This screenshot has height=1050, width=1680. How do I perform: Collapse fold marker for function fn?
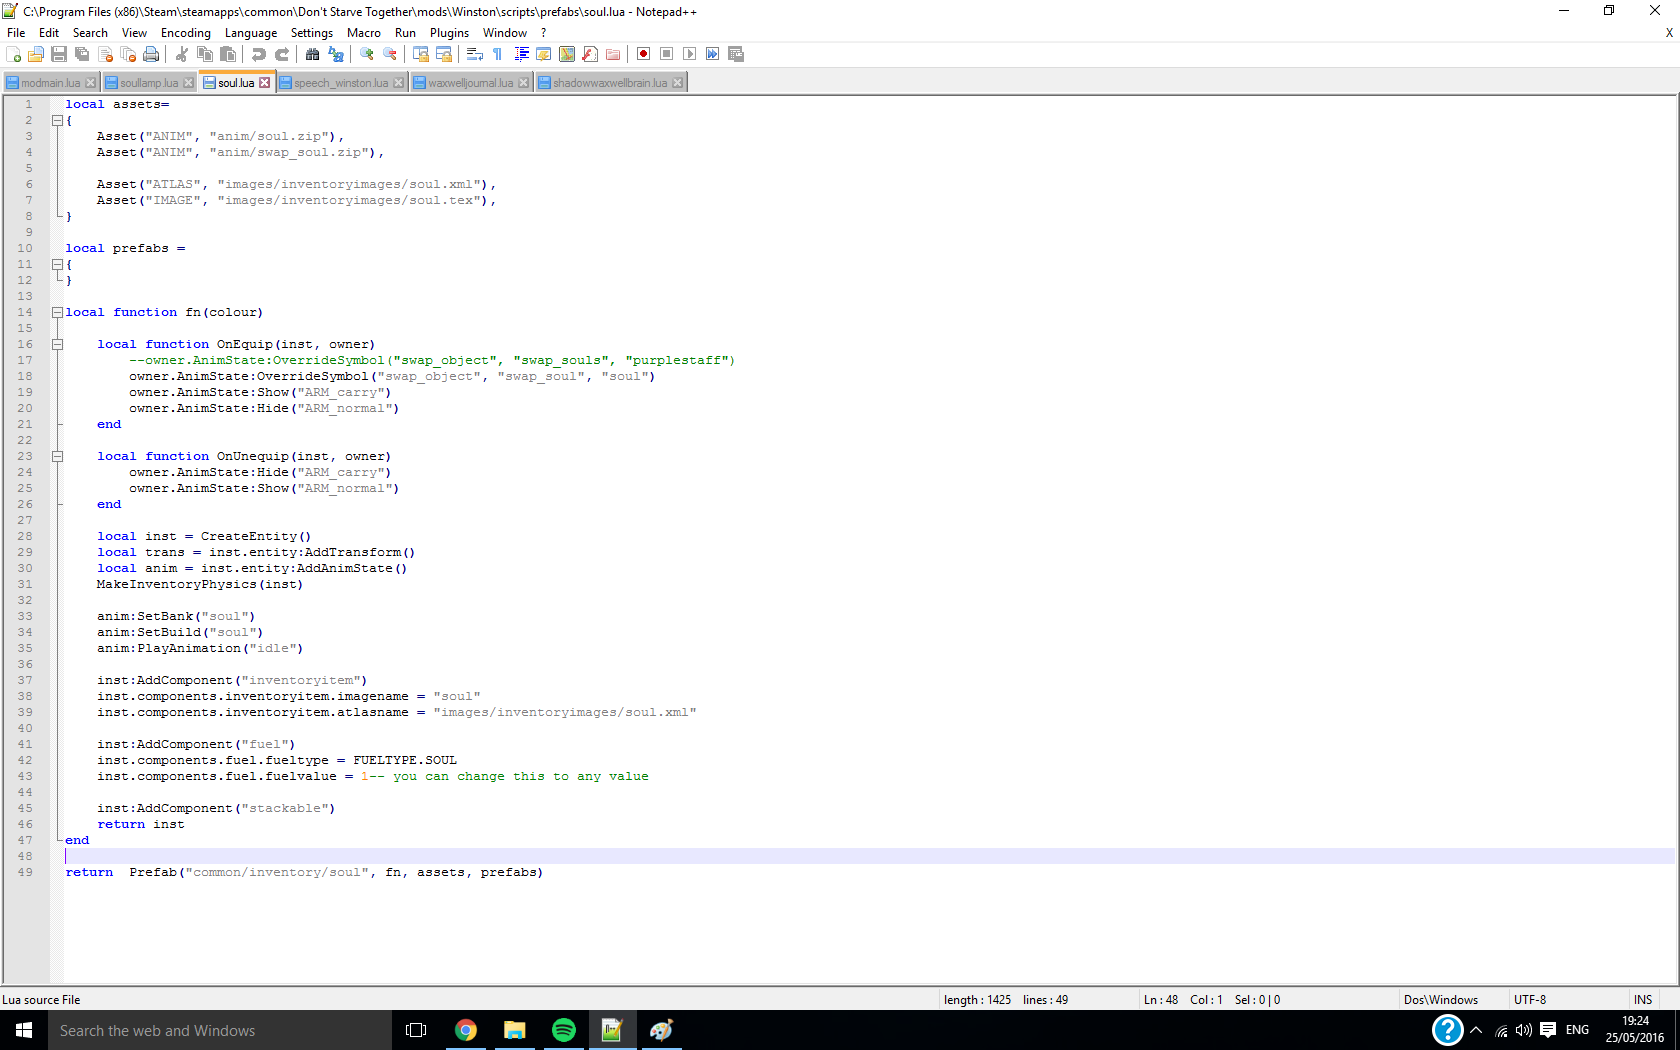pyautogui.click(x=57, y=312)
